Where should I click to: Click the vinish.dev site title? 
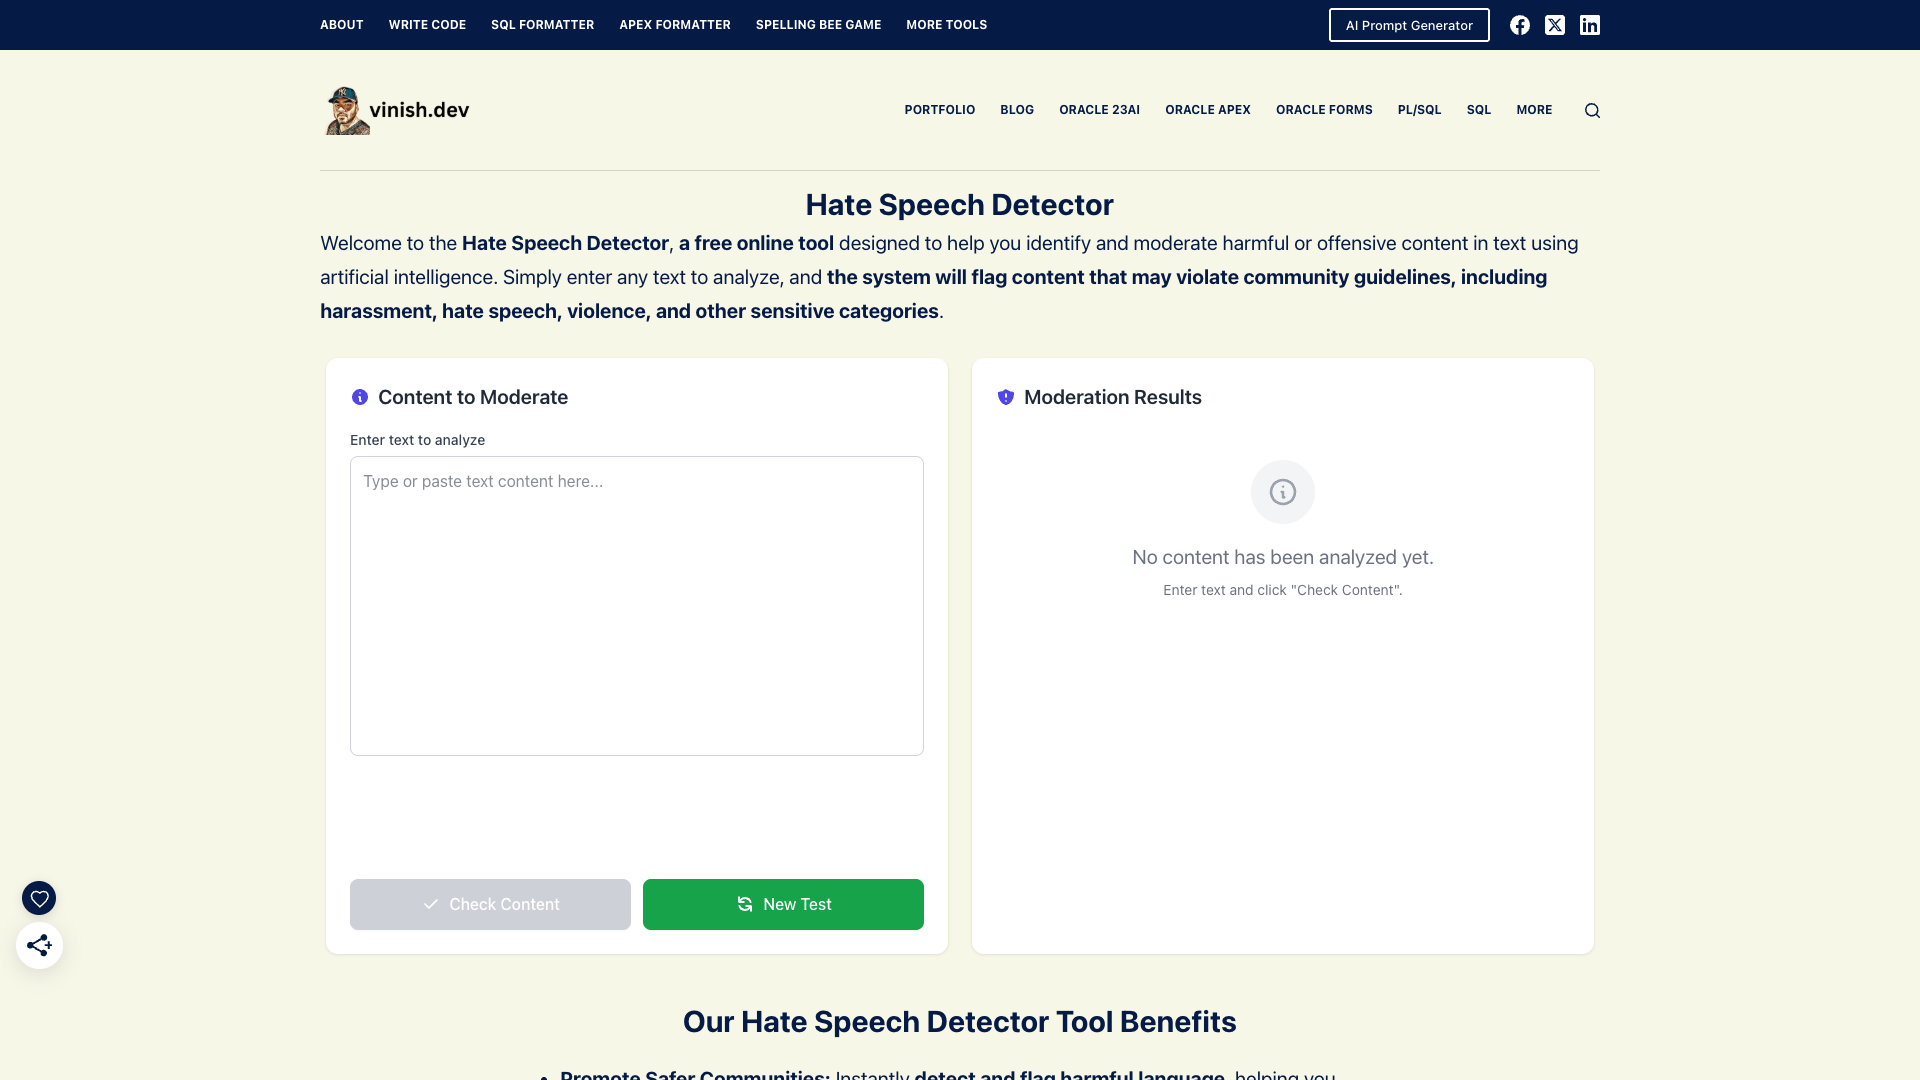click(419, 110)
